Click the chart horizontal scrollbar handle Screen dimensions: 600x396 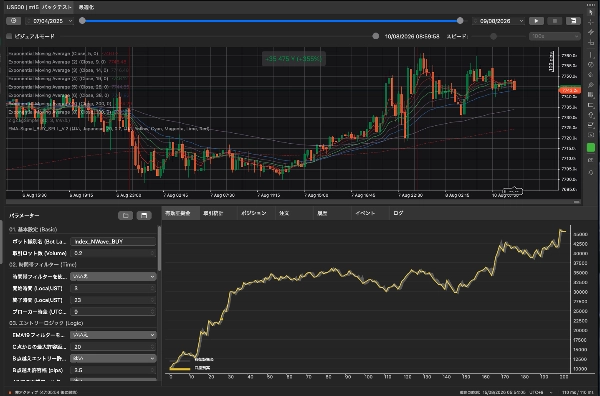click(x=577, y=202)
